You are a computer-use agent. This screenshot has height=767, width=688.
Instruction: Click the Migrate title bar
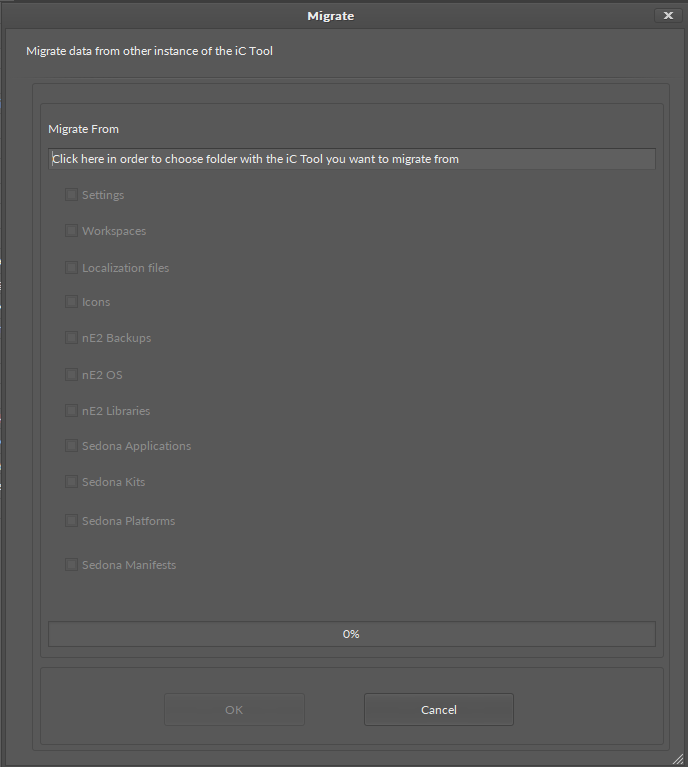(330, 16)
